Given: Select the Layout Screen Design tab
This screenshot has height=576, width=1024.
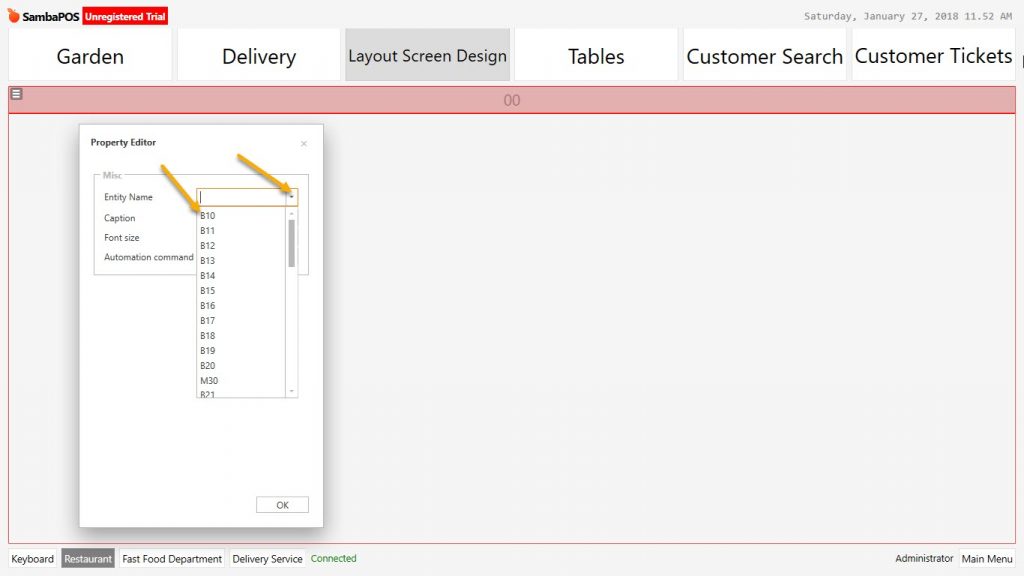Looking at the screenshot, I should (427, 56).
